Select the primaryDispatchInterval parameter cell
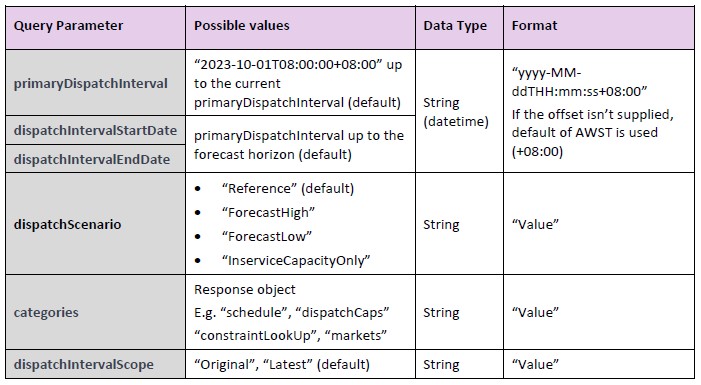Image resolution: width=701 pixels, height=385 pixels. [x=95, y=83]
